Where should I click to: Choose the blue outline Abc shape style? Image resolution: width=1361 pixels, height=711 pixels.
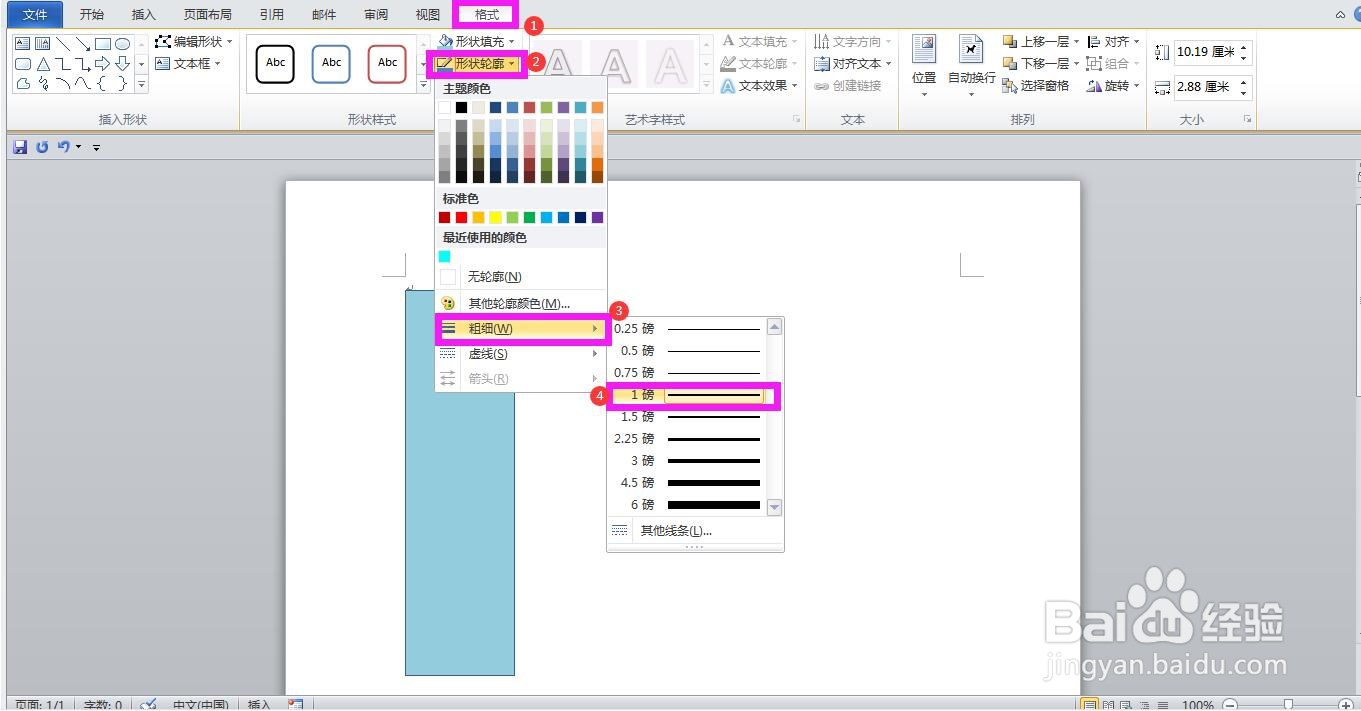[x=331, y=63]
